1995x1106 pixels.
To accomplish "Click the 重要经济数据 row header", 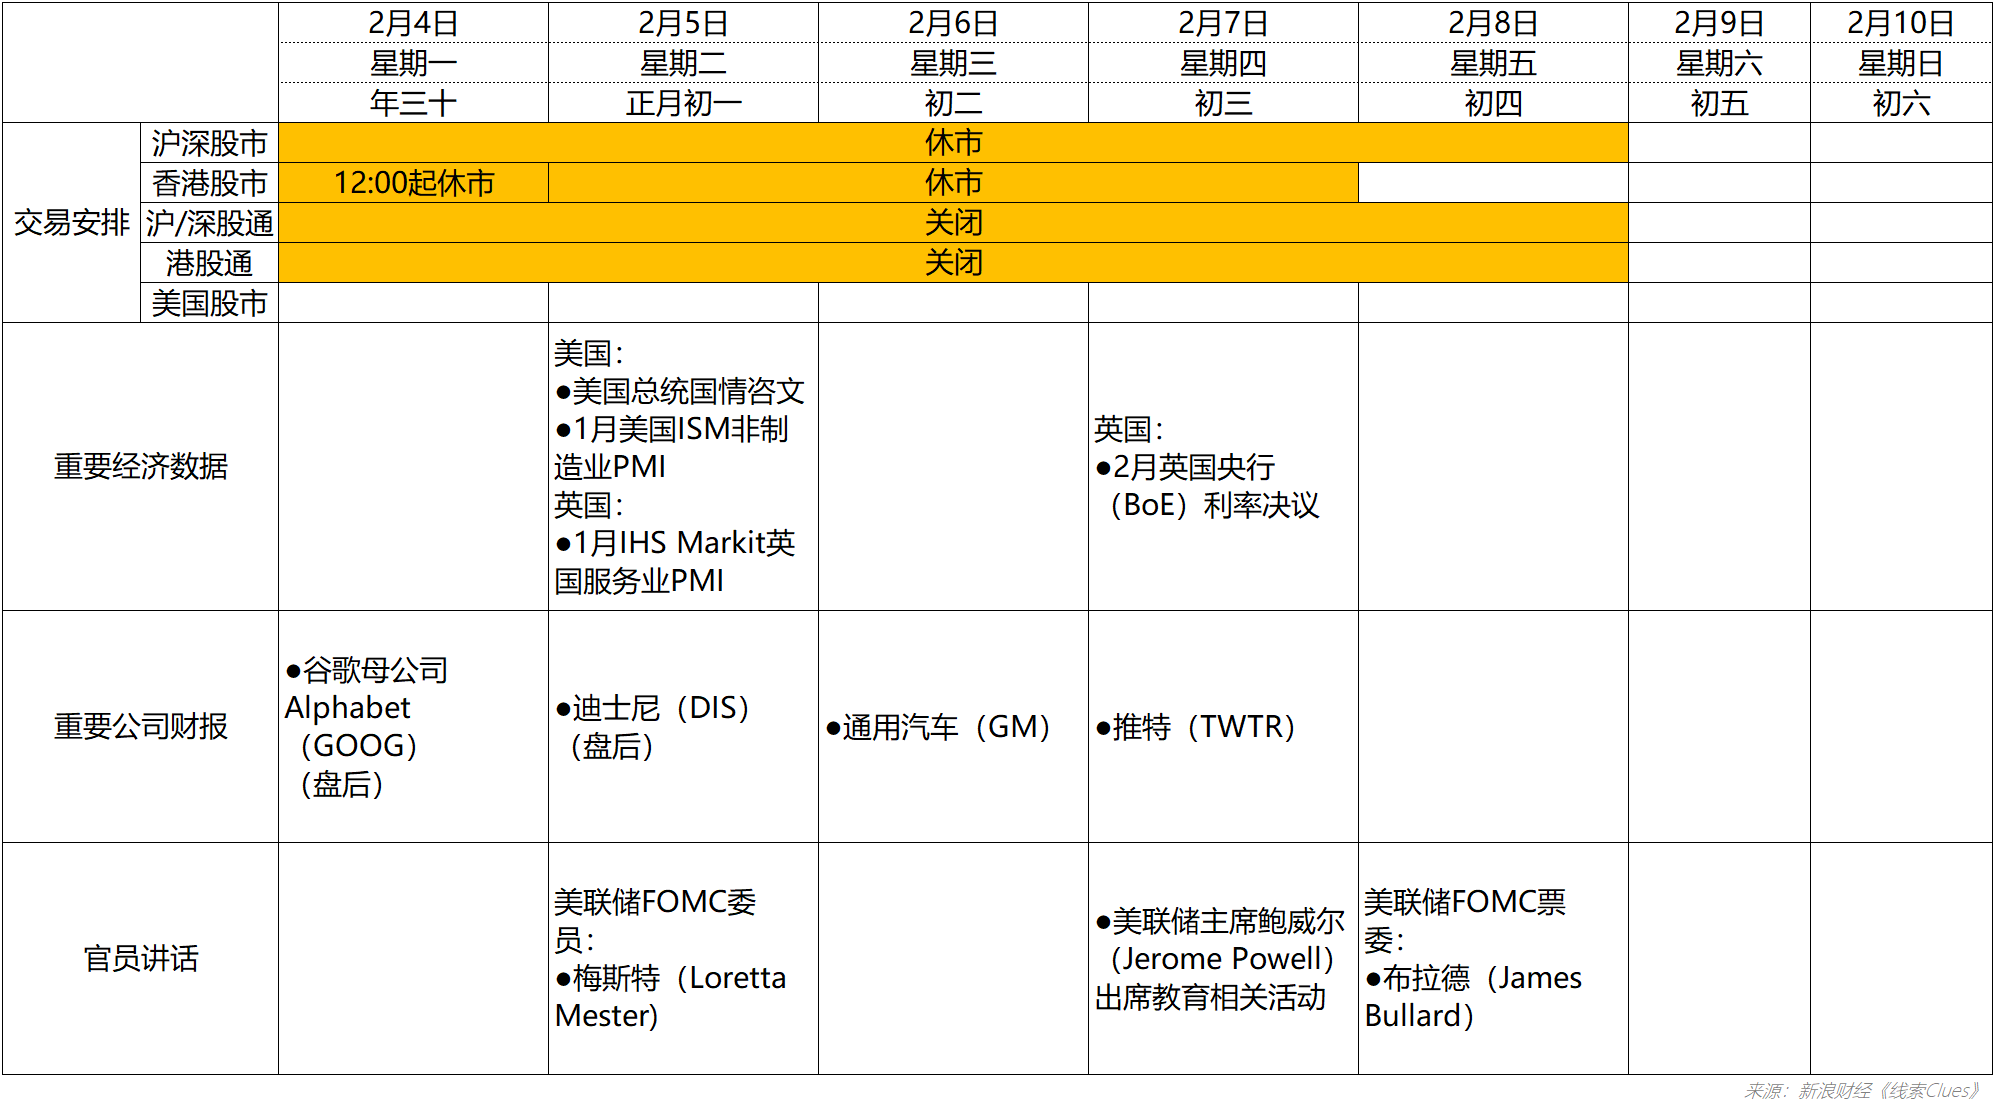I will click(x=140, y=466).
